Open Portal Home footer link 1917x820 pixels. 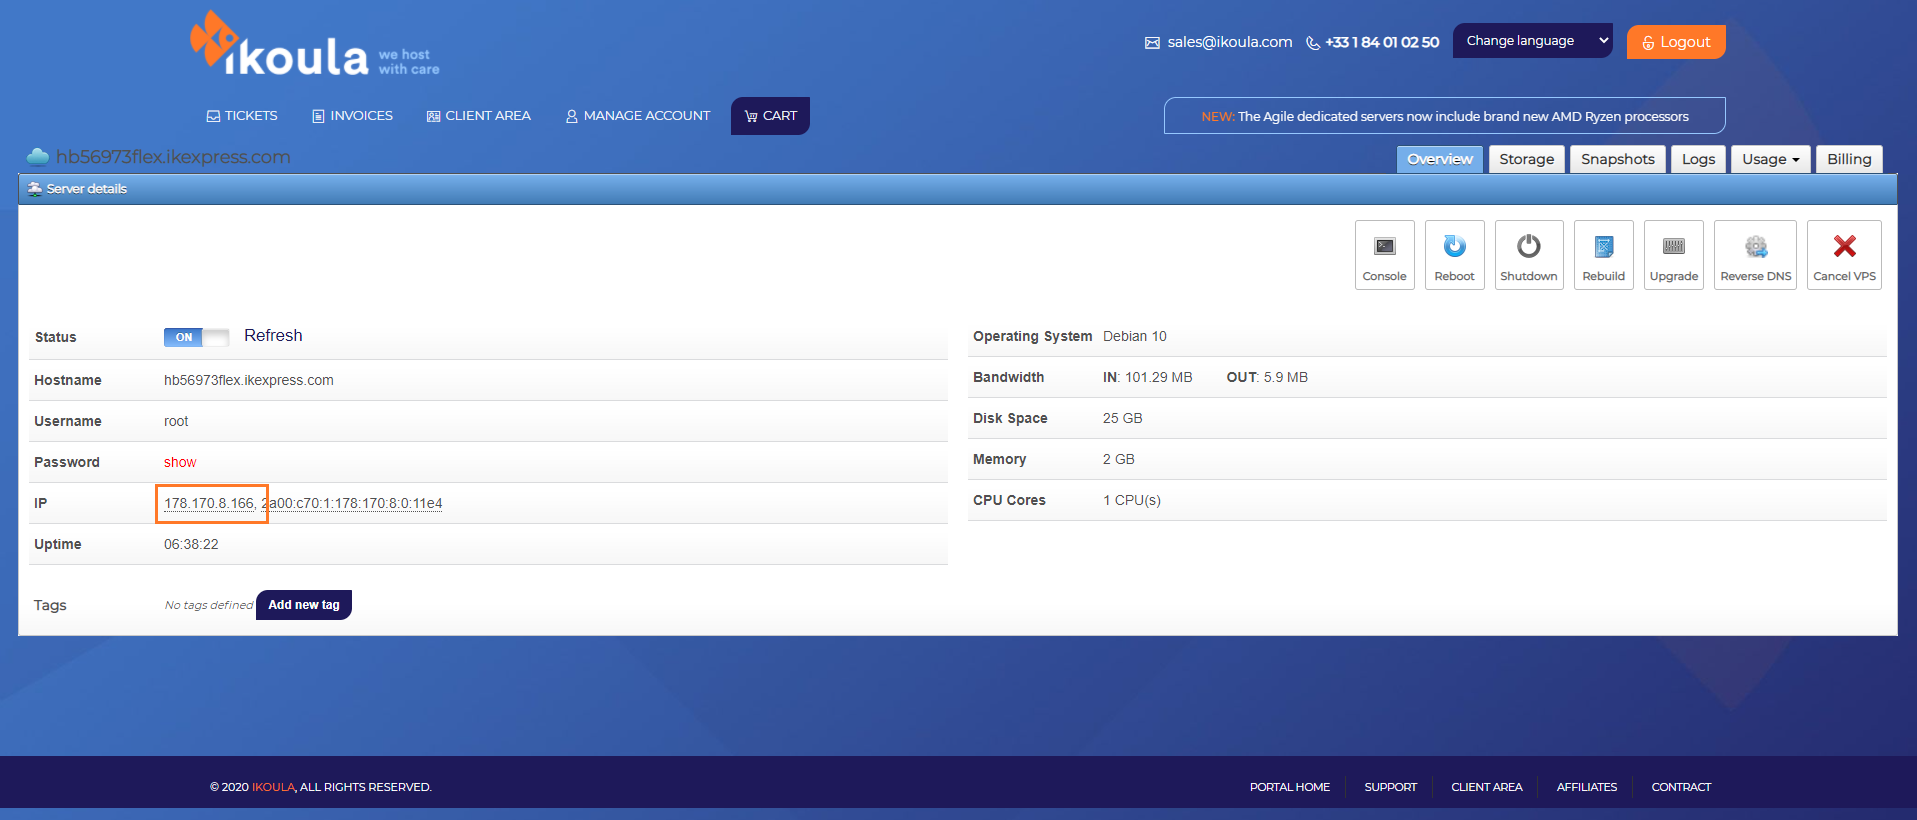click(1289, 787)
